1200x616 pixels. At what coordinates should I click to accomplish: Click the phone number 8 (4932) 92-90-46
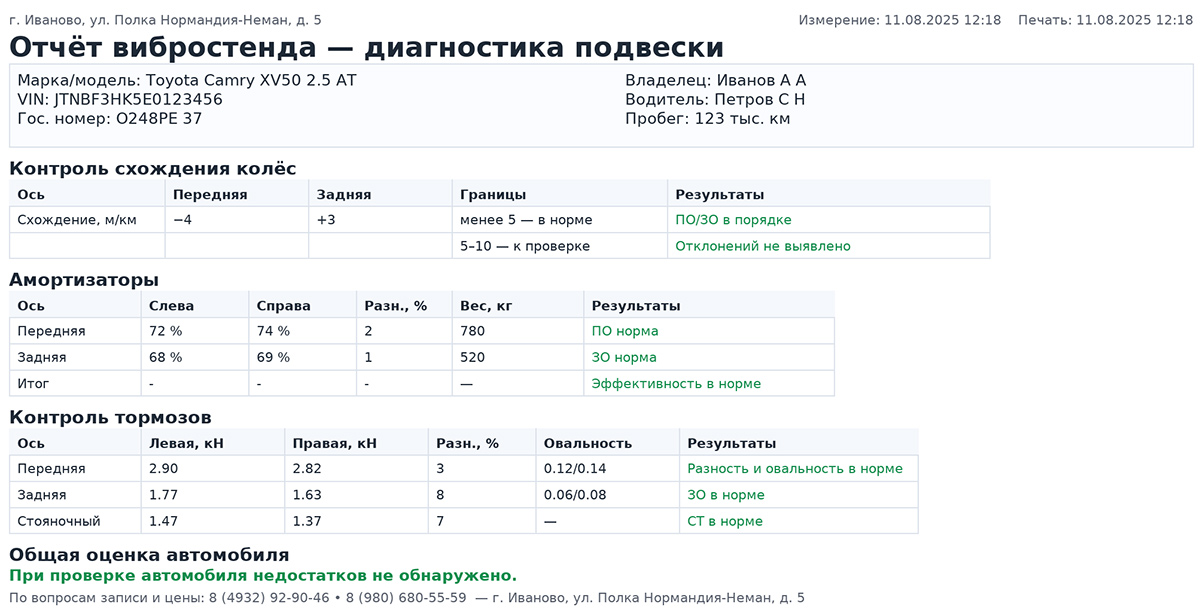coord(269,598)
